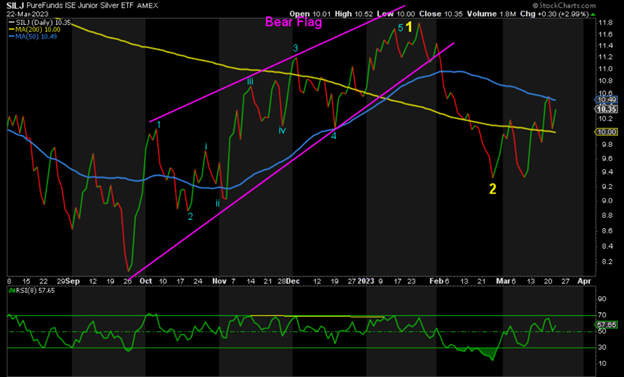Image resolution: width=624 pixels, height=377 pixels.
Task: Click the magenta Bear Flag annotation
Action: click(293, 22)
